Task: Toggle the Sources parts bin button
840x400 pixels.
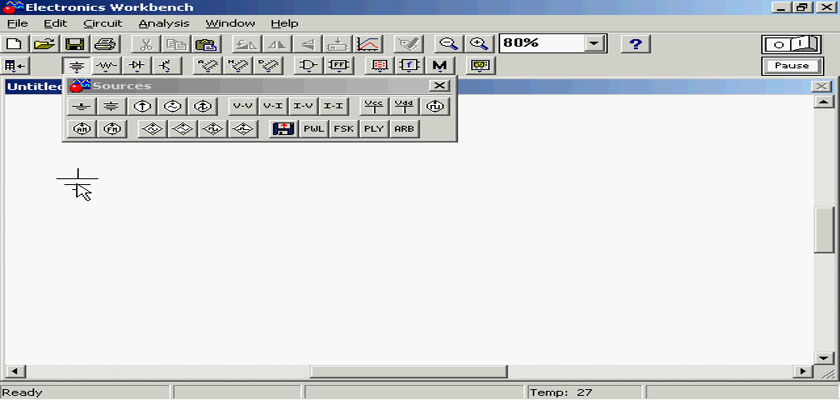Action: 77,65
